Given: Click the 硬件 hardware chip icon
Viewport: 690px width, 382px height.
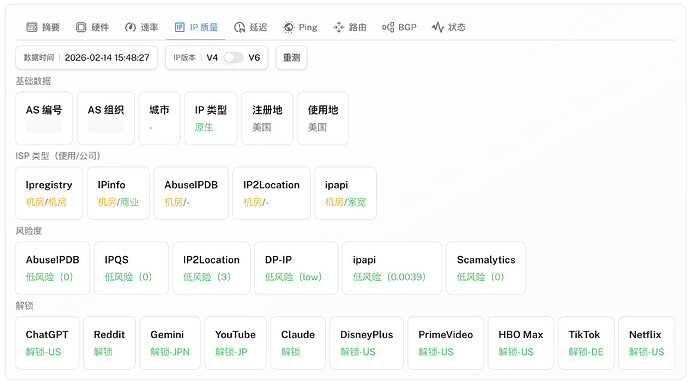Looking at the screenshot, I should [81, 27].
